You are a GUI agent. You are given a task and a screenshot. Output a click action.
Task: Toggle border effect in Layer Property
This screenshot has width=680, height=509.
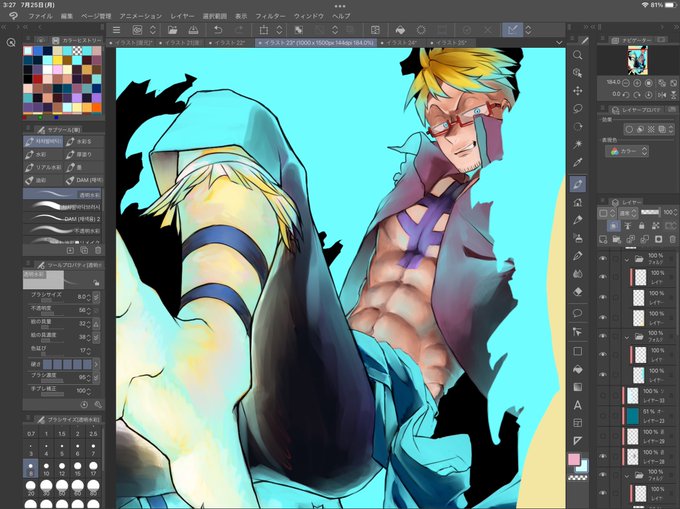point(629,129)
